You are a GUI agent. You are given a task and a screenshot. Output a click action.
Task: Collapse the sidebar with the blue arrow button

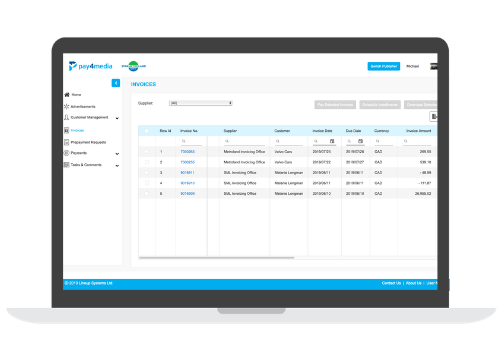pos(116,83)
